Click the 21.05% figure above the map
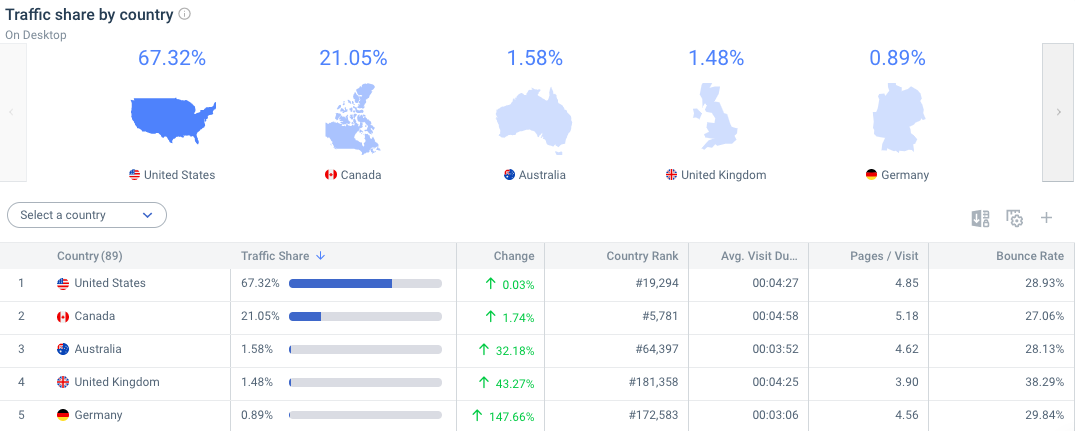 point(353,58)
